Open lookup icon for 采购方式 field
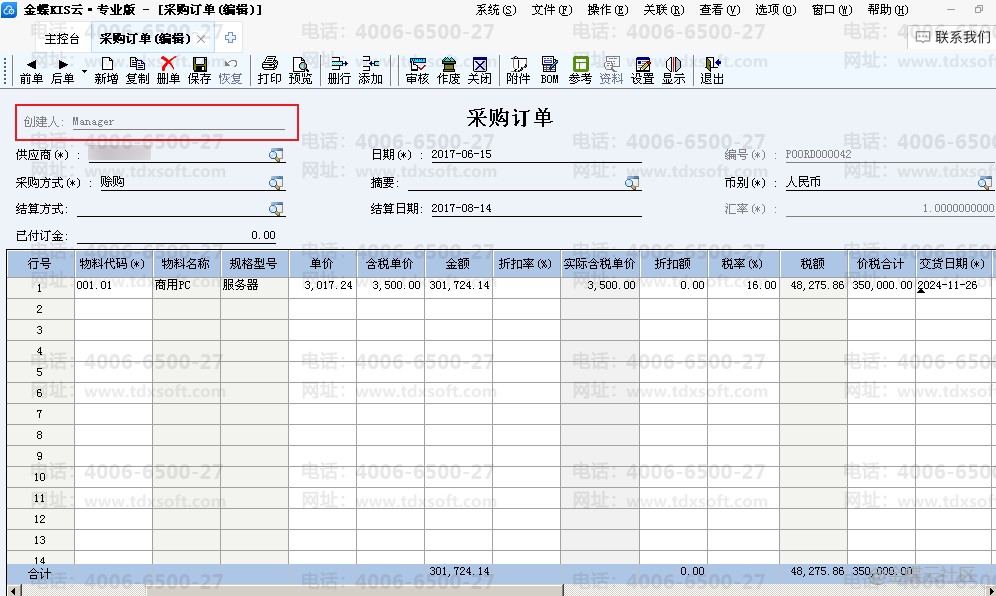Image resolution: width=996 pixels, height=596 pixels. [276, 183]
